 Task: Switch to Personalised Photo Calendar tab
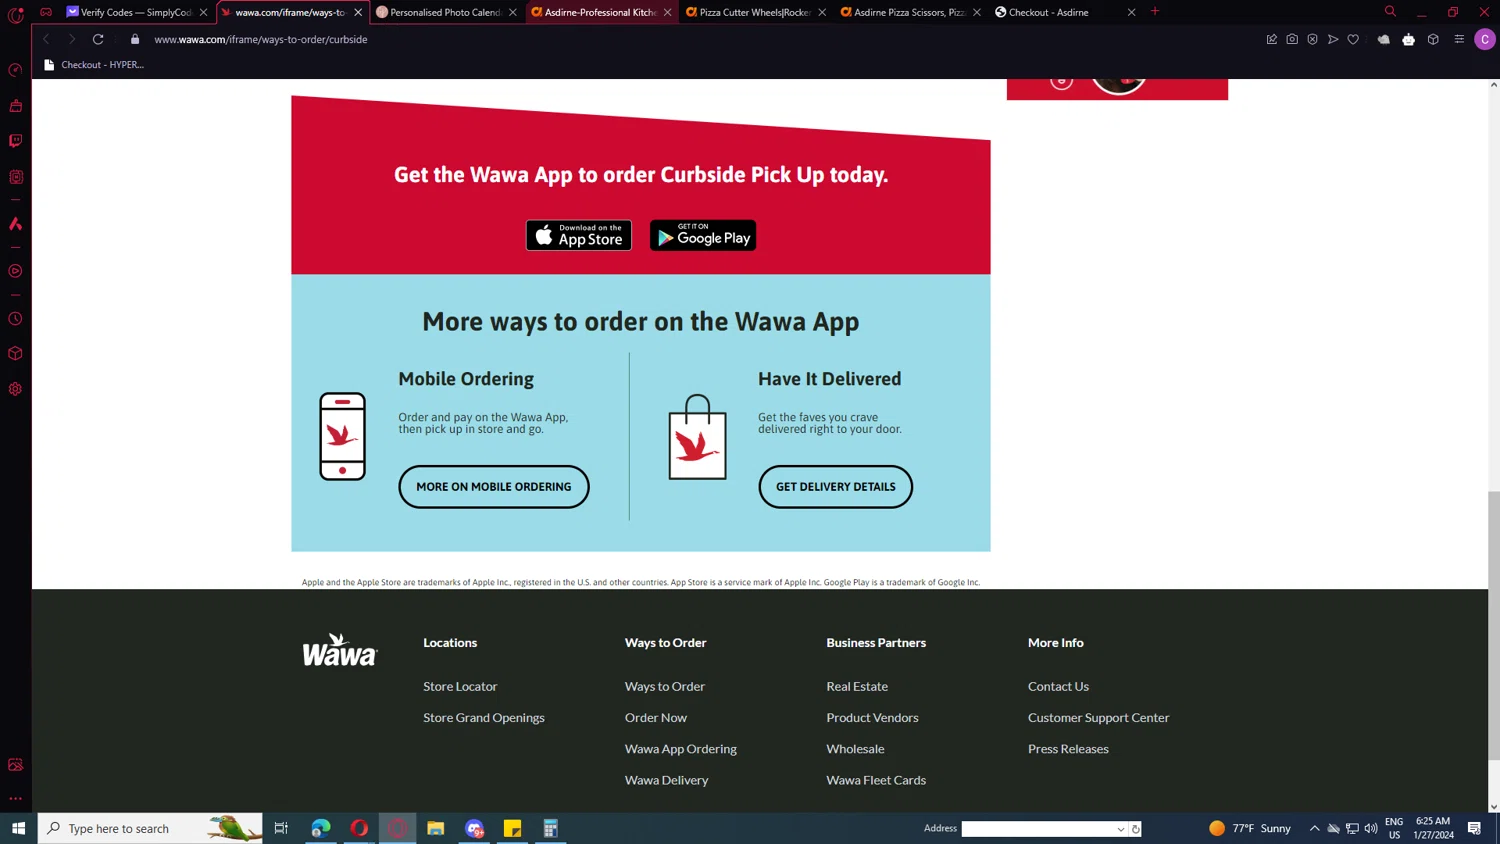click(x=446, y=12)
